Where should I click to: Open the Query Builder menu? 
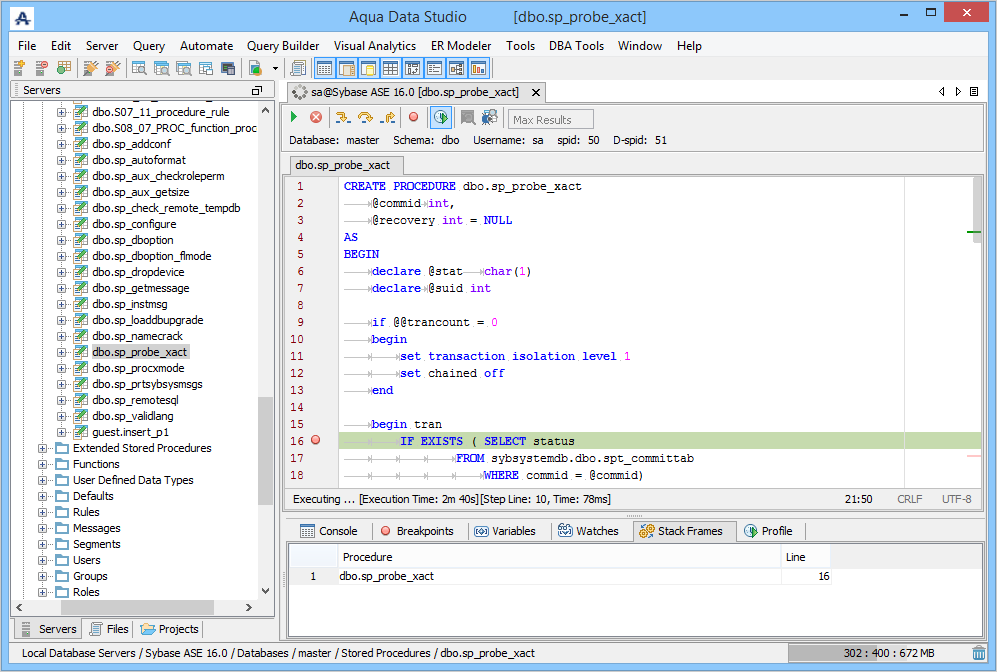[283, 46]
